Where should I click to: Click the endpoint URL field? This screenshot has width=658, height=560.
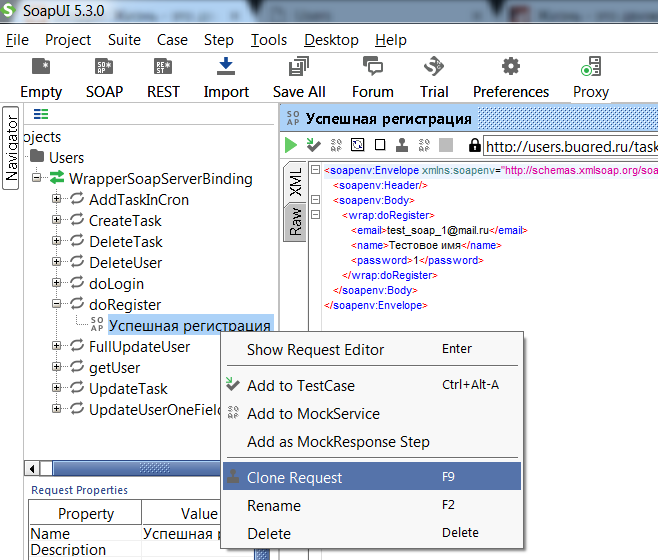click(x=571, y=146)
